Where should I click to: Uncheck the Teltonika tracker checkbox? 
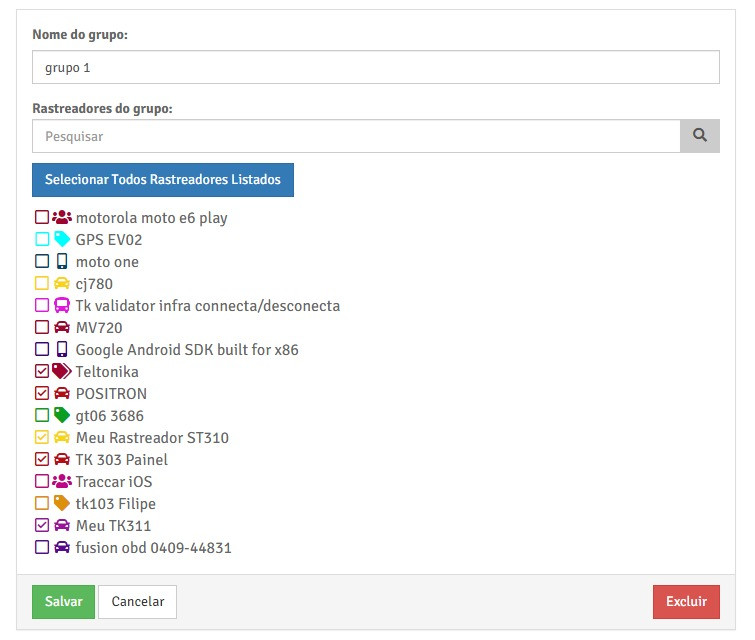(x=42, y=371)
